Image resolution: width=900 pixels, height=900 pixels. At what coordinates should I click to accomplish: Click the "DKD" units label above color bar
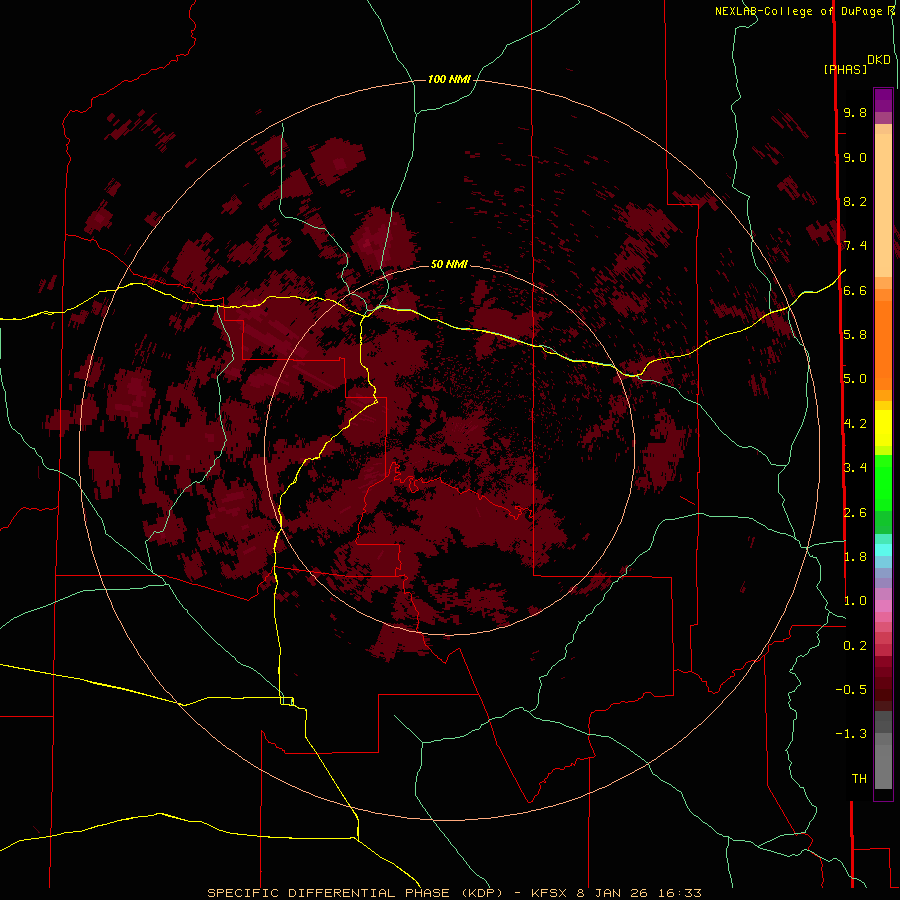pos(879,60)
